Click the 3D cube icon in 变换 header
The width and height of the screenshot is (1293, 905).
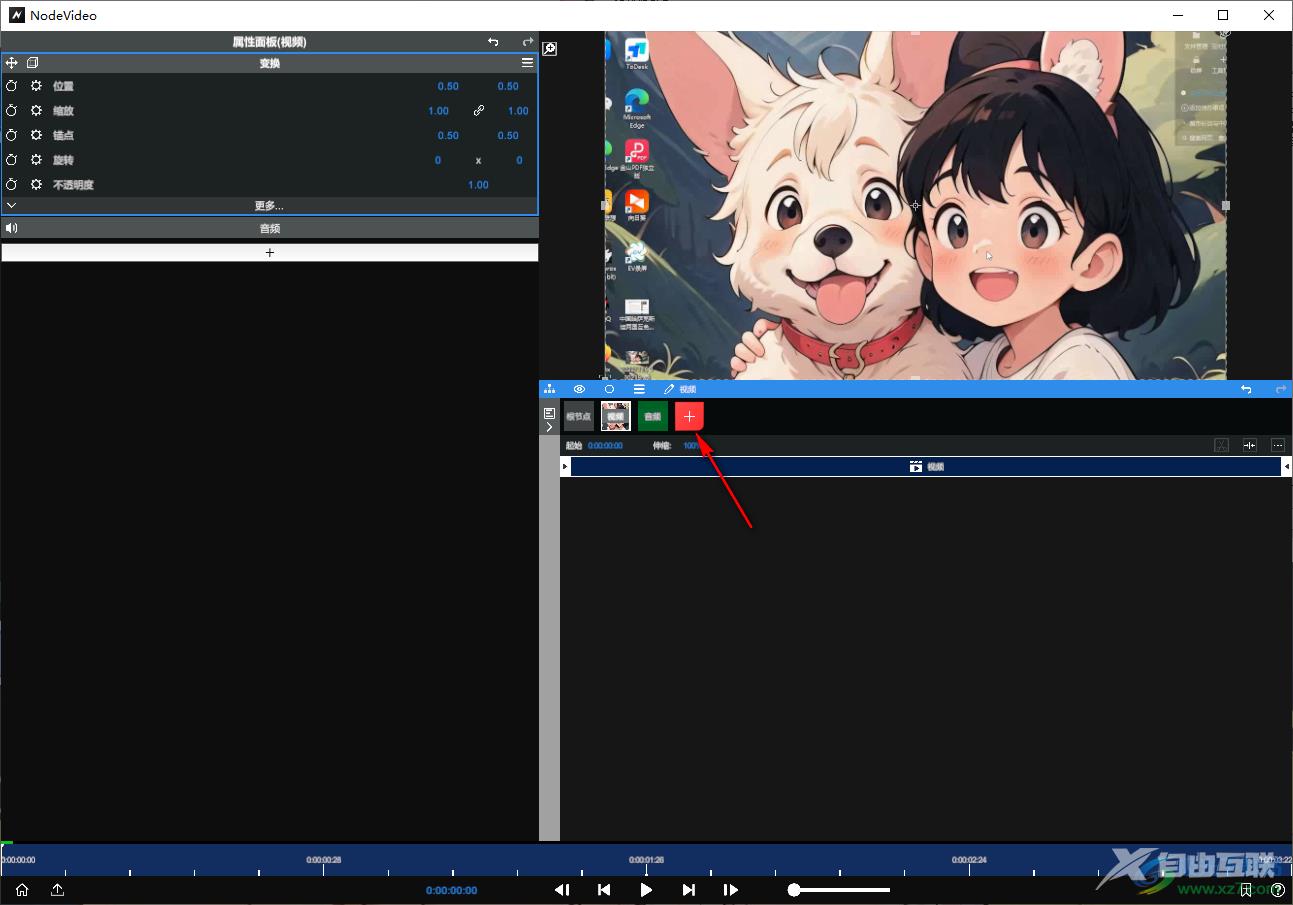pos(33,62)
